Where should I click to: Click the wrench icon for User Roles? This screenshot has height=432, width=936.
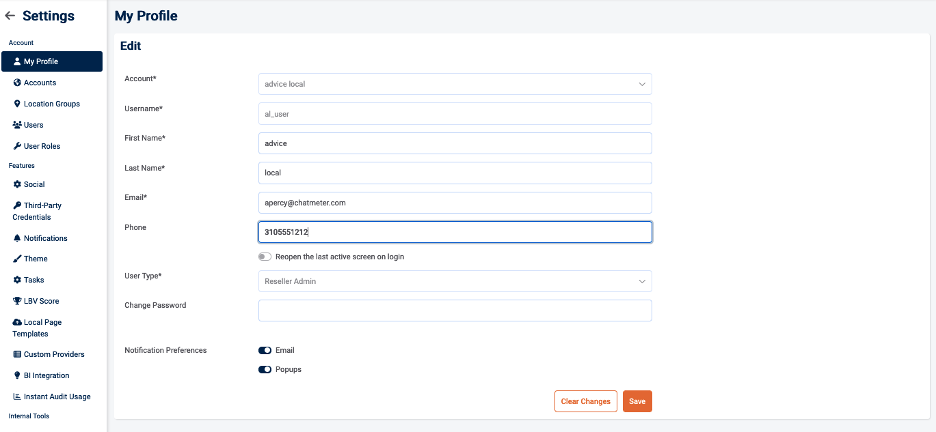[x=17, y=146]
